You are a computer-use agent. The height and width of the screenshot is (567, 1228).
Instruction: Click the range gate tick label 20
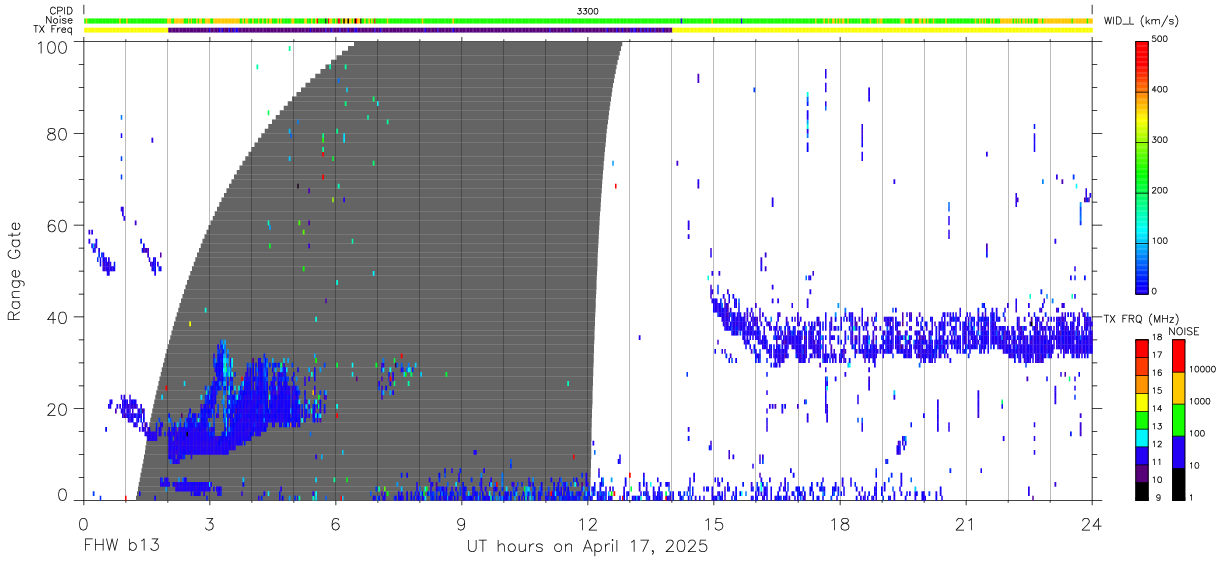tap(57, 409)
